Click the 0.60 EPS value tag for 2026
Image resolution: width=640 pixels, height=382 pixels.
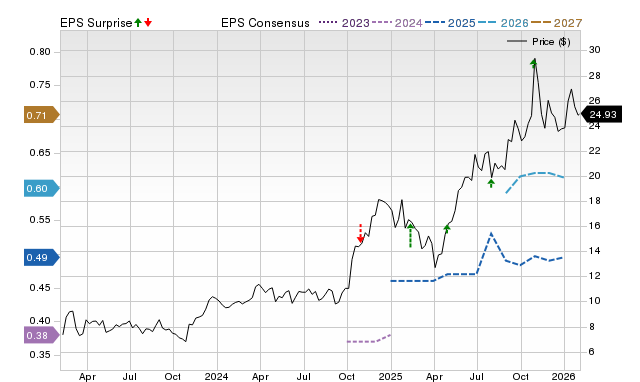41,188
